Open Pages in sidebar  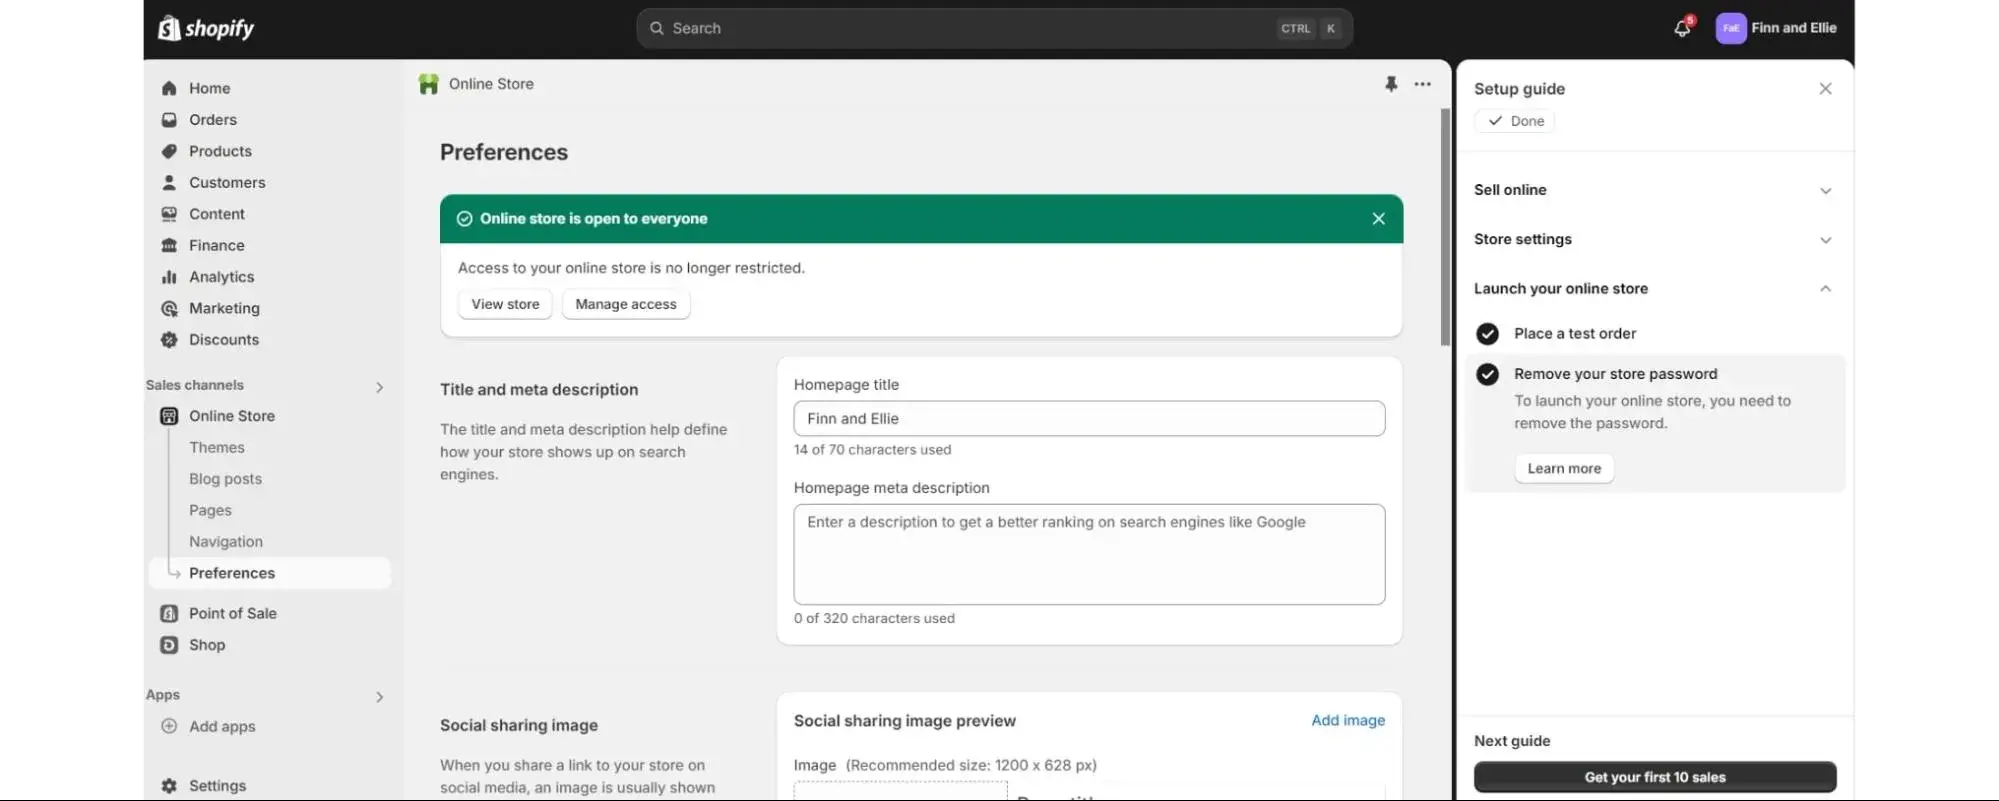(210, 510)
